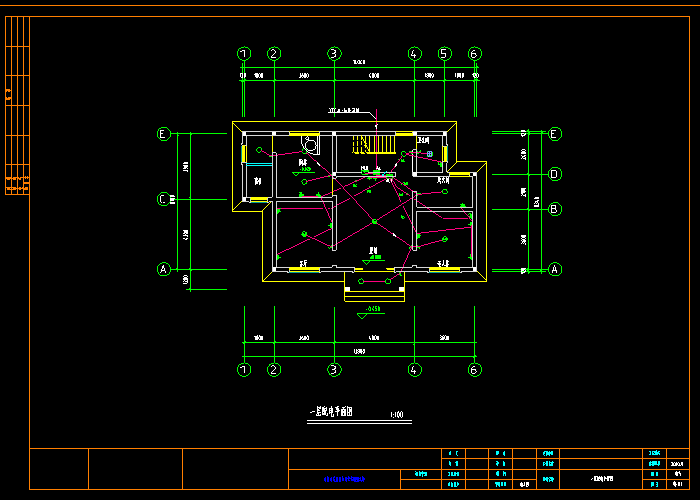Image resolution: width=700 pixels, height=500 pixels.
Task: Pick right-side grid bubble A
Action: pos(554,269)
